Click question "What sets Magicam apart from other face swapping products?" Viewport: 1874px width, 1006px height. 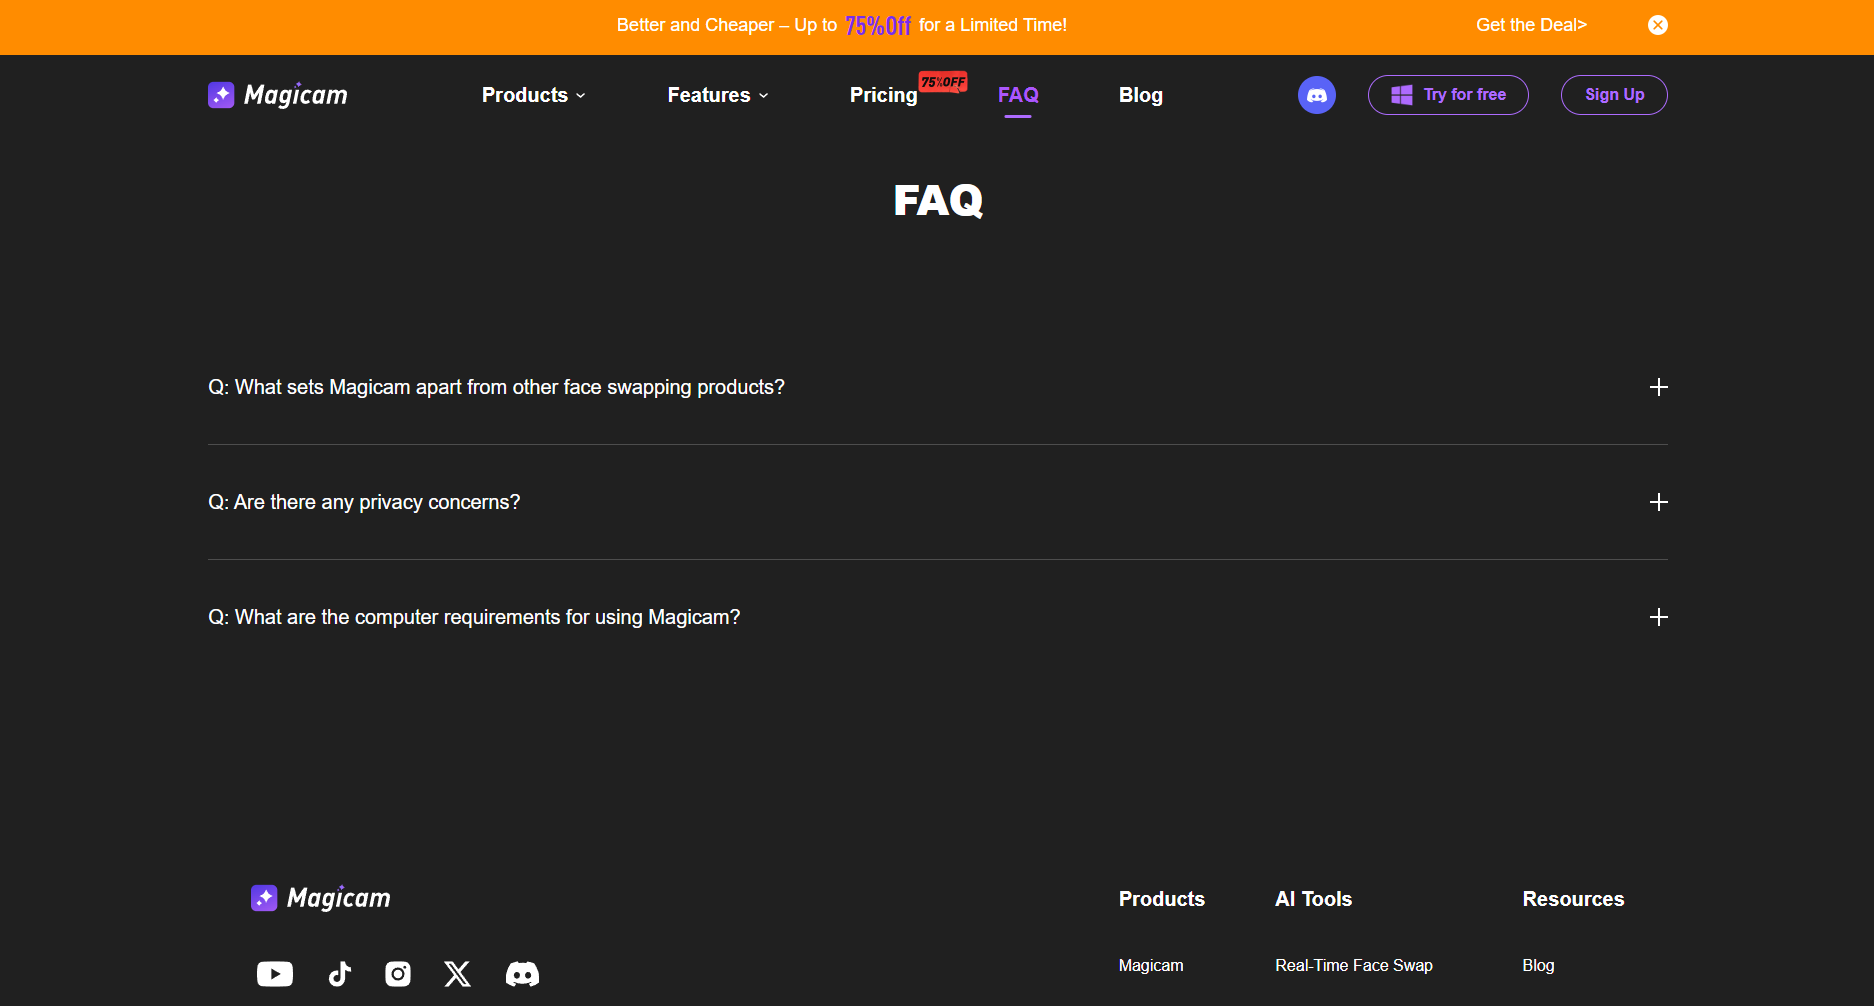point(496,387)
